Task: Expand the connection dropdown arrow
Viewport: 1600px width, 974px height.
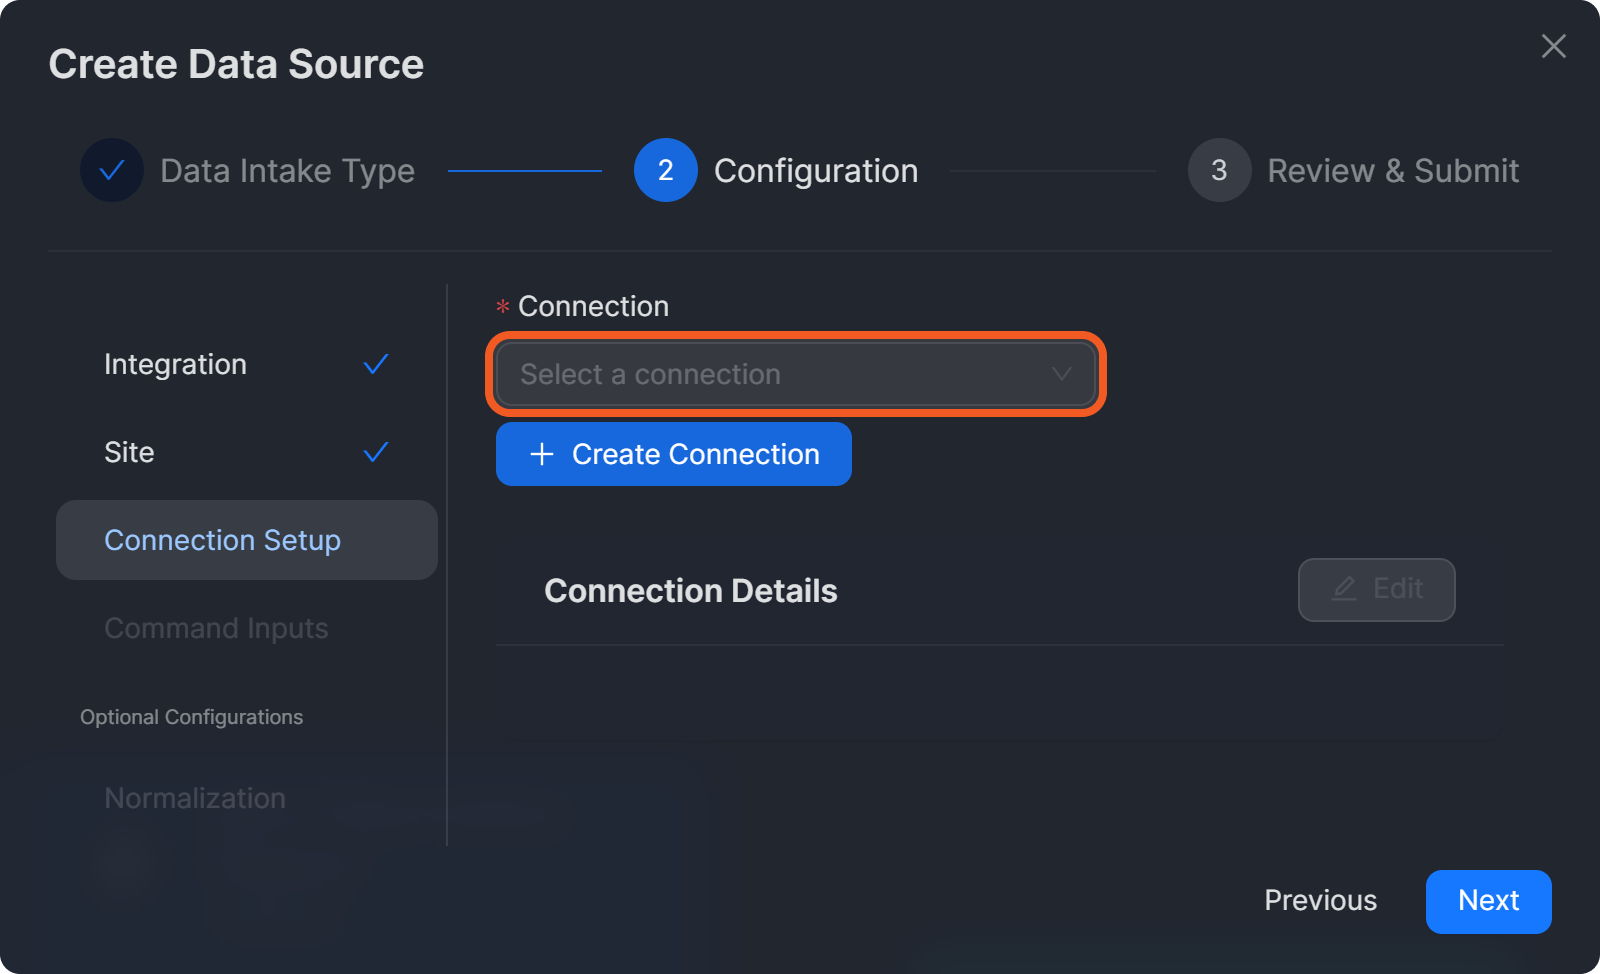Action: coord(1061,374)
